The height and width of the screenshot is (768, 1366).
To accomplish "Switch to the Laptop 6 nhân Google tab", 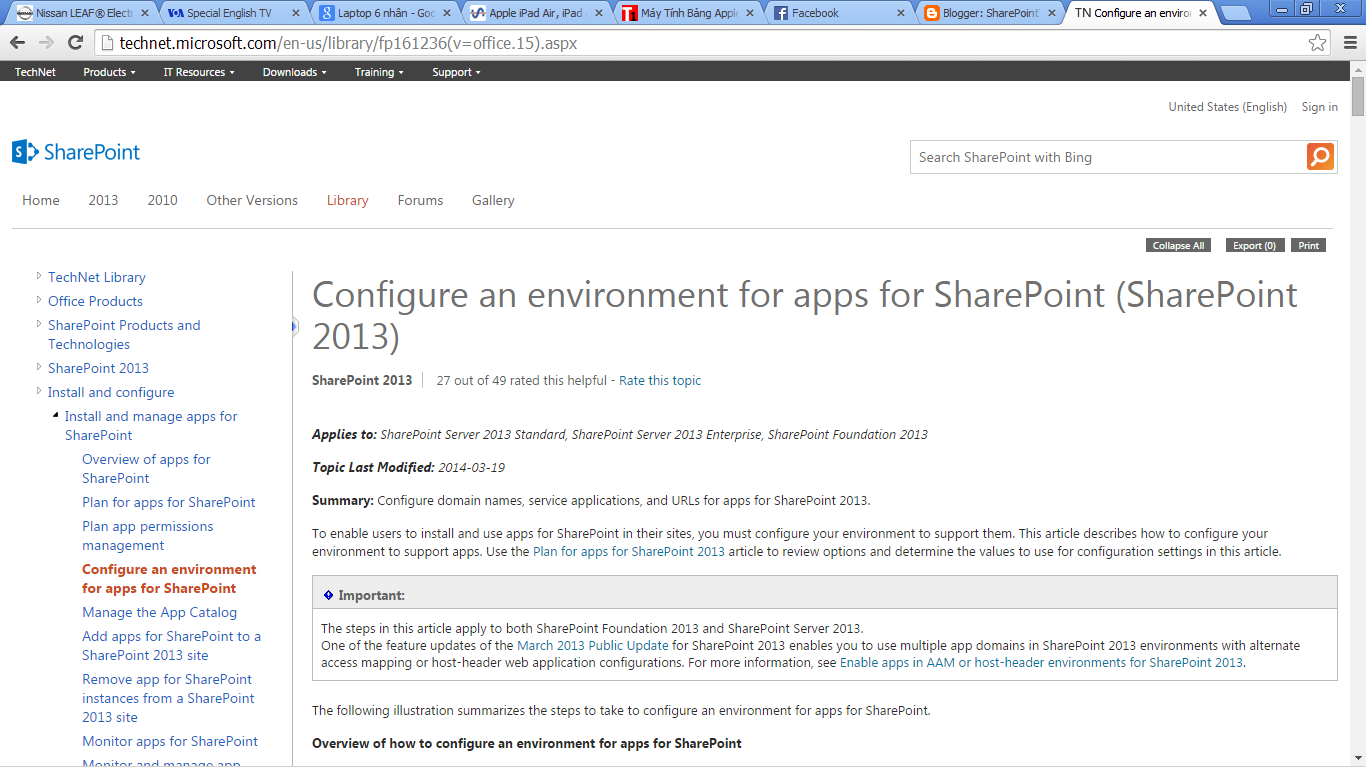I will pyautogui.click(x=386, y=13).
